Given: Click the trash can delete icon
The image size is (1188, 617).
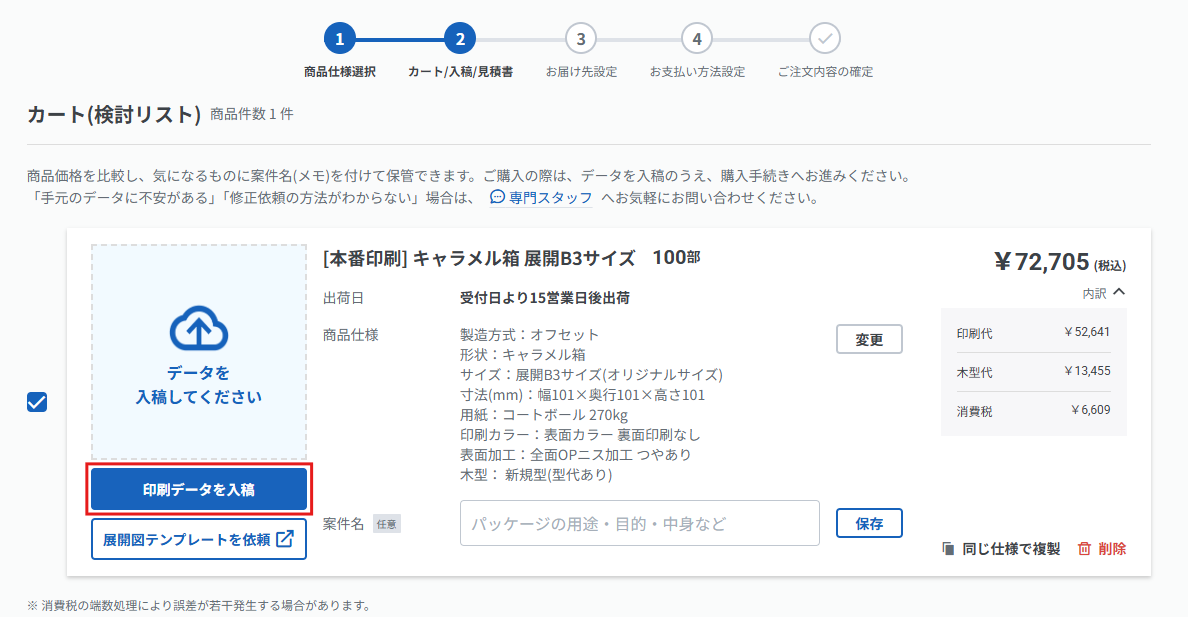Looking at the screenshot, I should (x=1084, y=549).
